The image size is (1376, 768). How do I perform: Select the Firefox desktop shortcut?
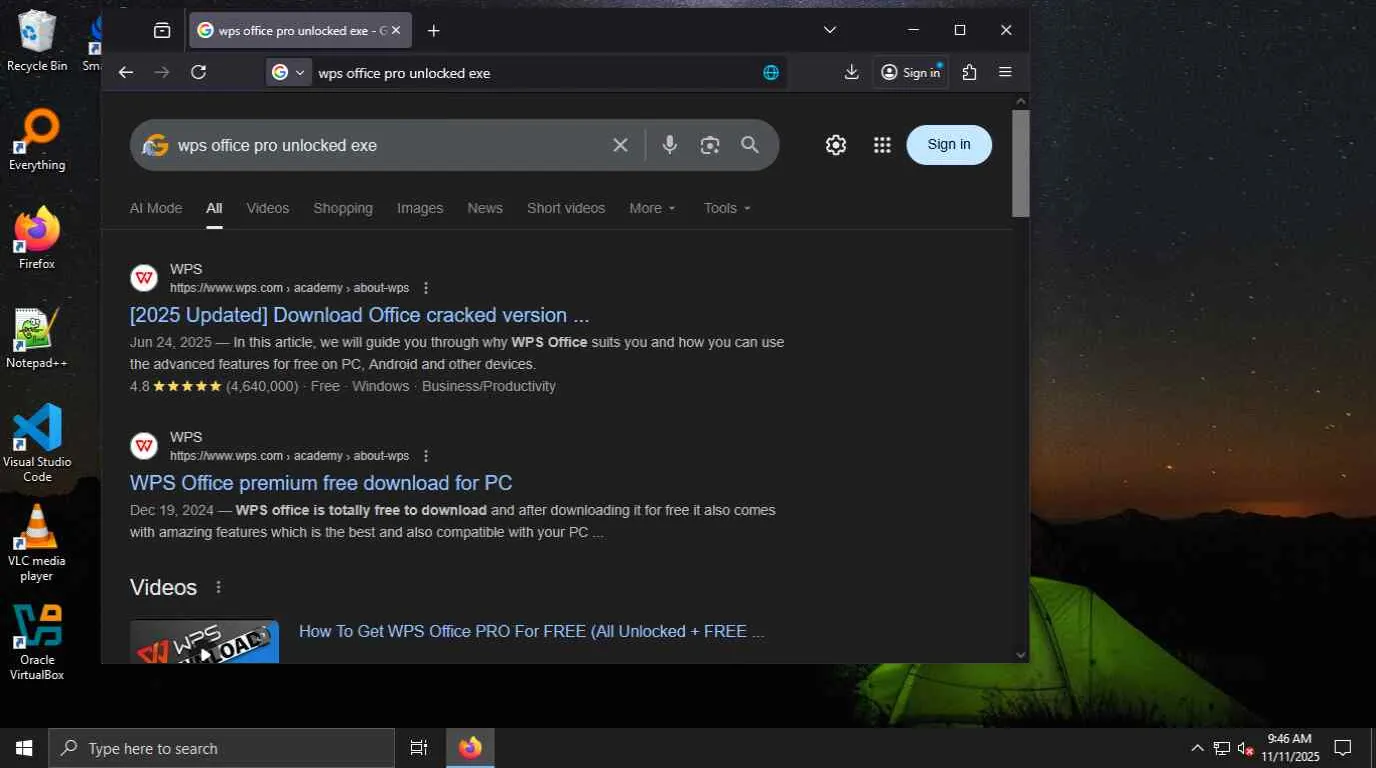[37, 239]
